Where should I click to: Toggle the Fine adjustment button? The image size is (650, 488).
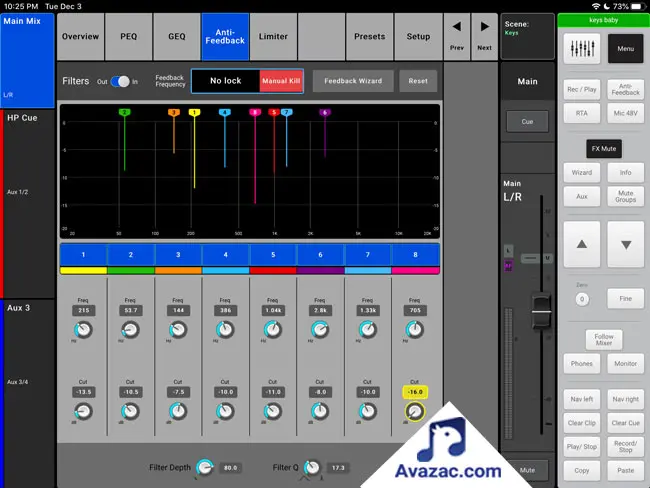point(626,299)
